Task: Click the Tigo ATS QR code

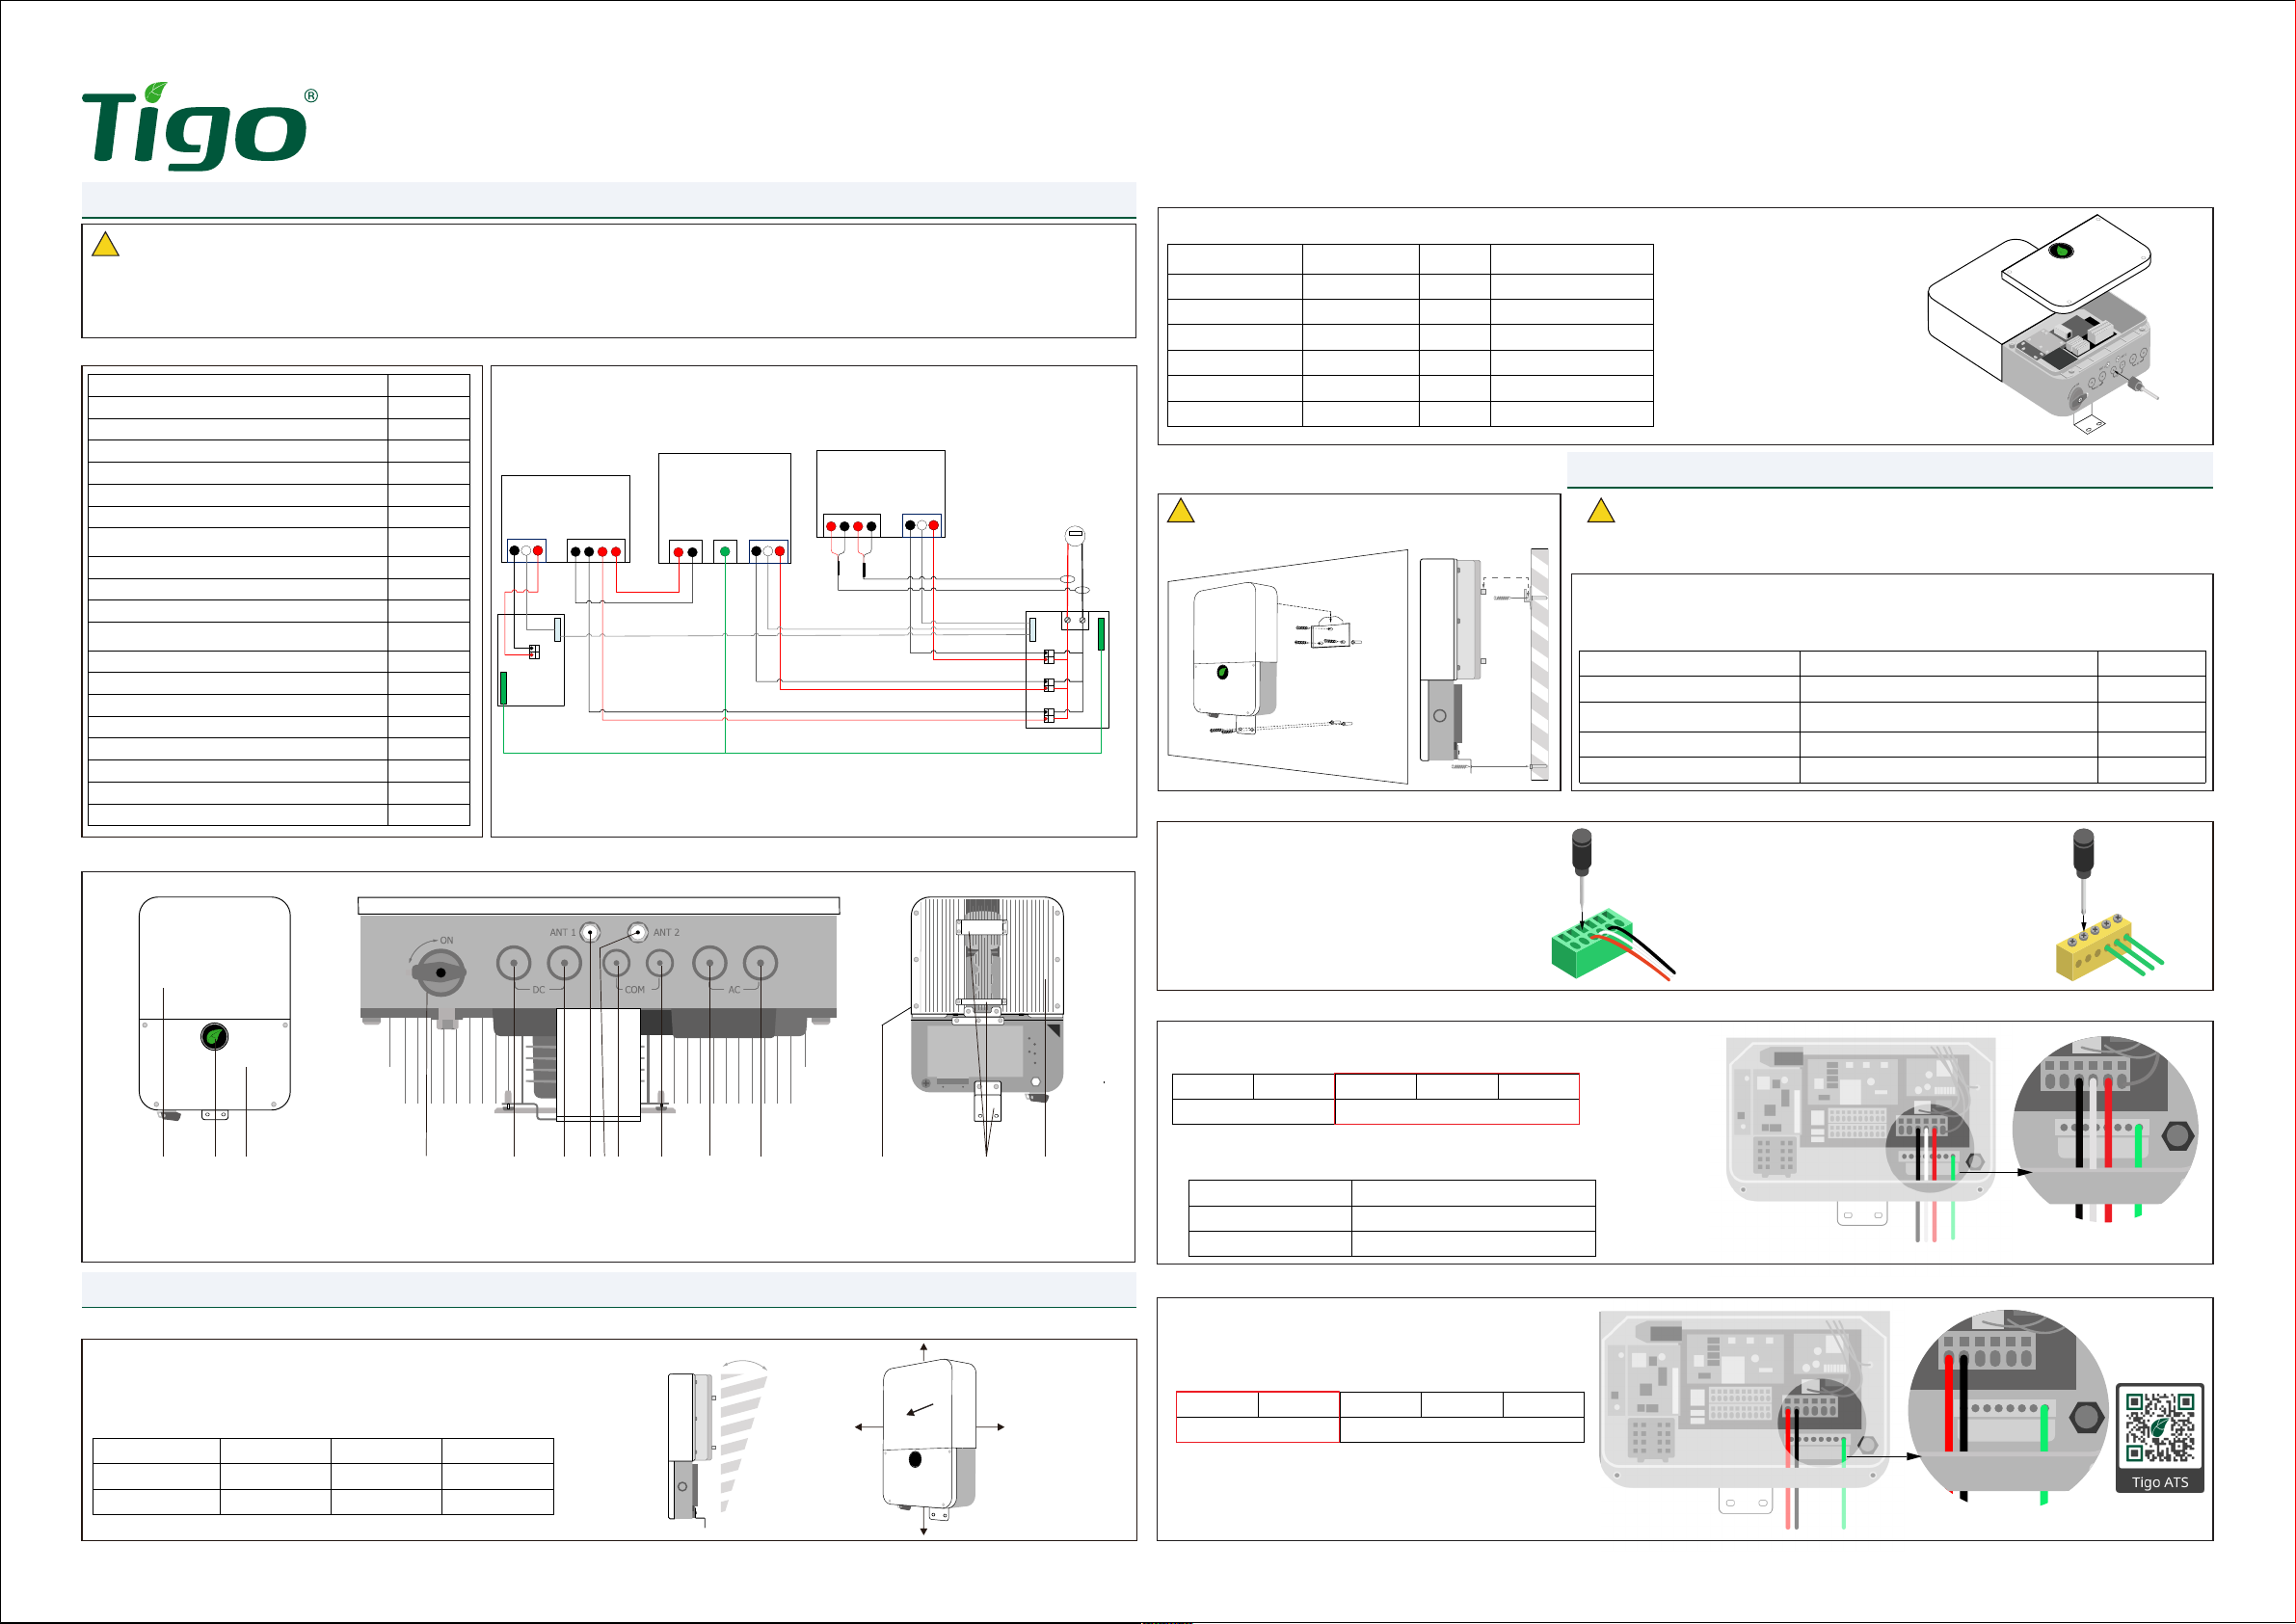Action: (x=2160, y=1428)
